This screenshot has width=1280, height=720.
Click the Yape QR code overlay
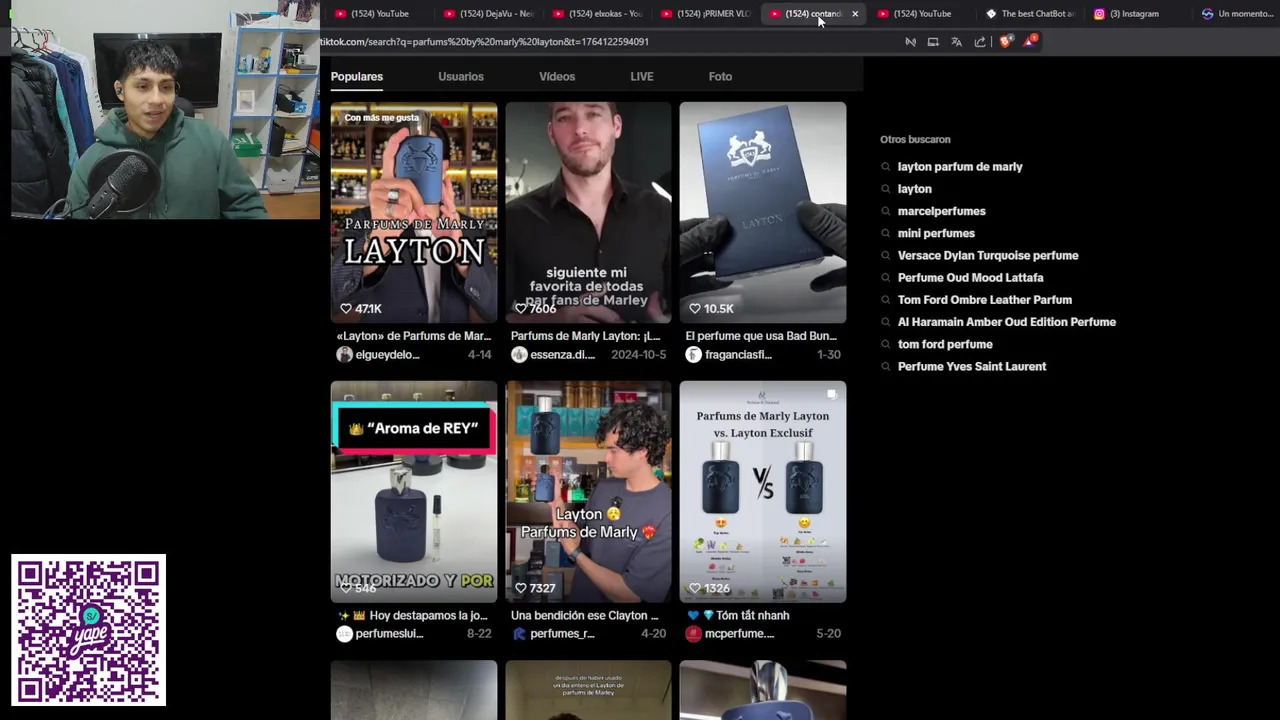tap(89, 630)
